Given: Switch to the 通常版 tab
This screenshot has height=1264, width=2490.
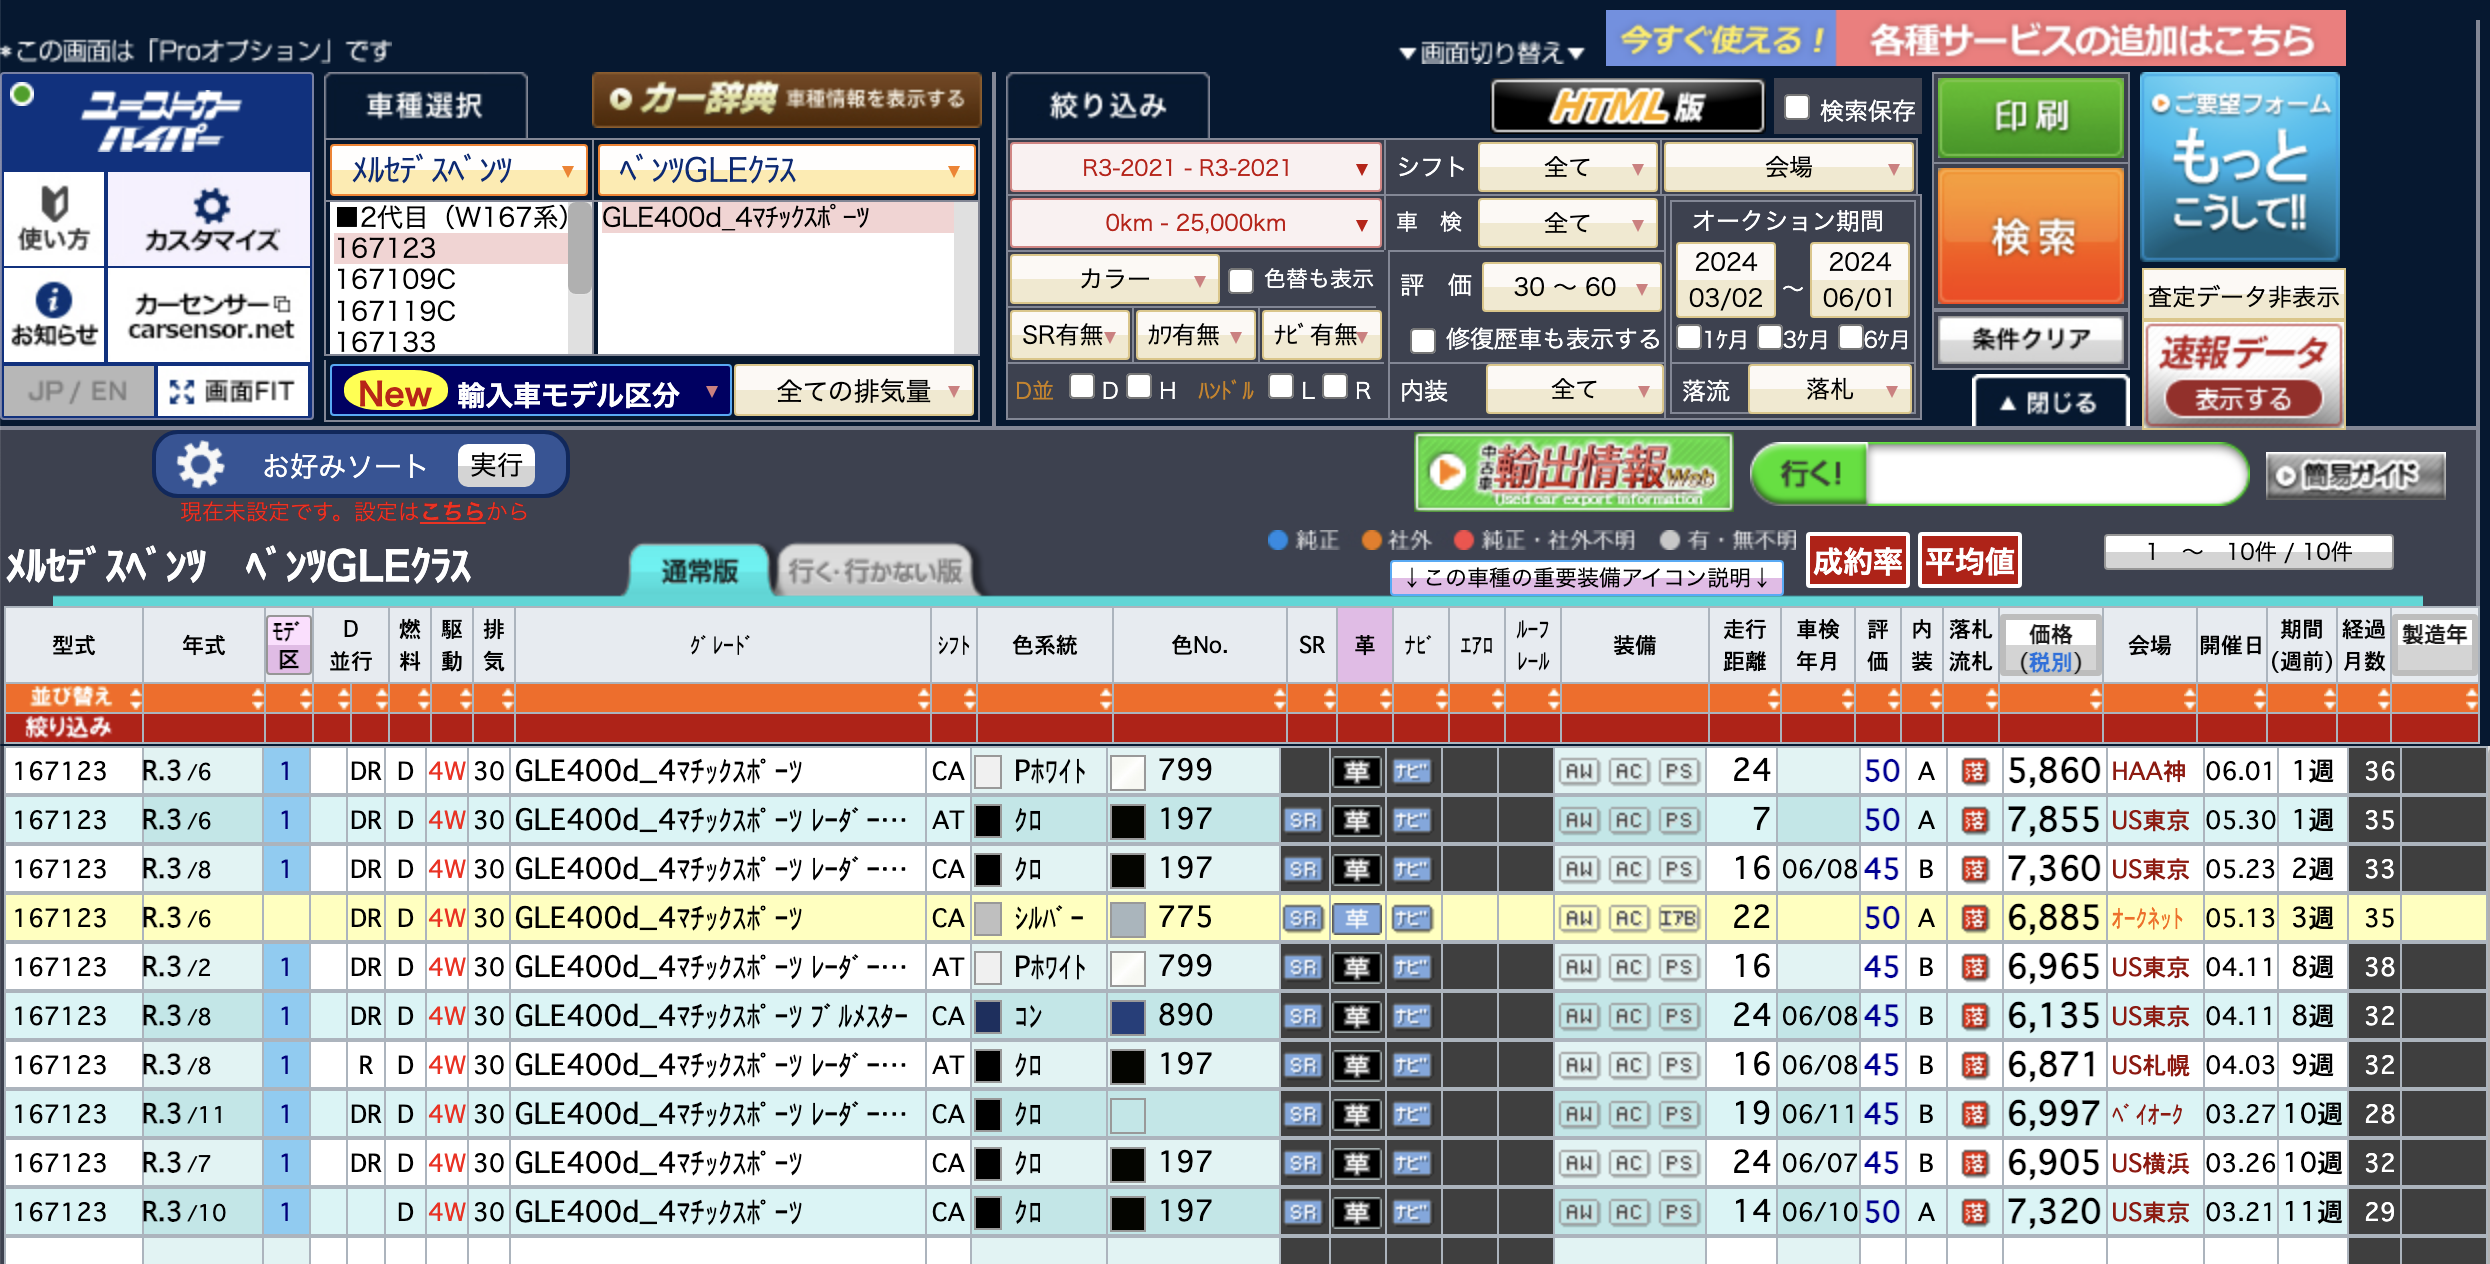Looking at the screenshot, I should (699, 571).
